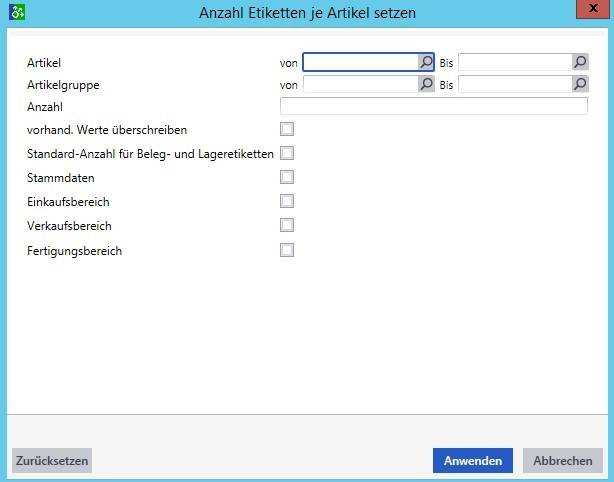Select the Artikelgruppe 'von' input field

[x=360, y=85]
